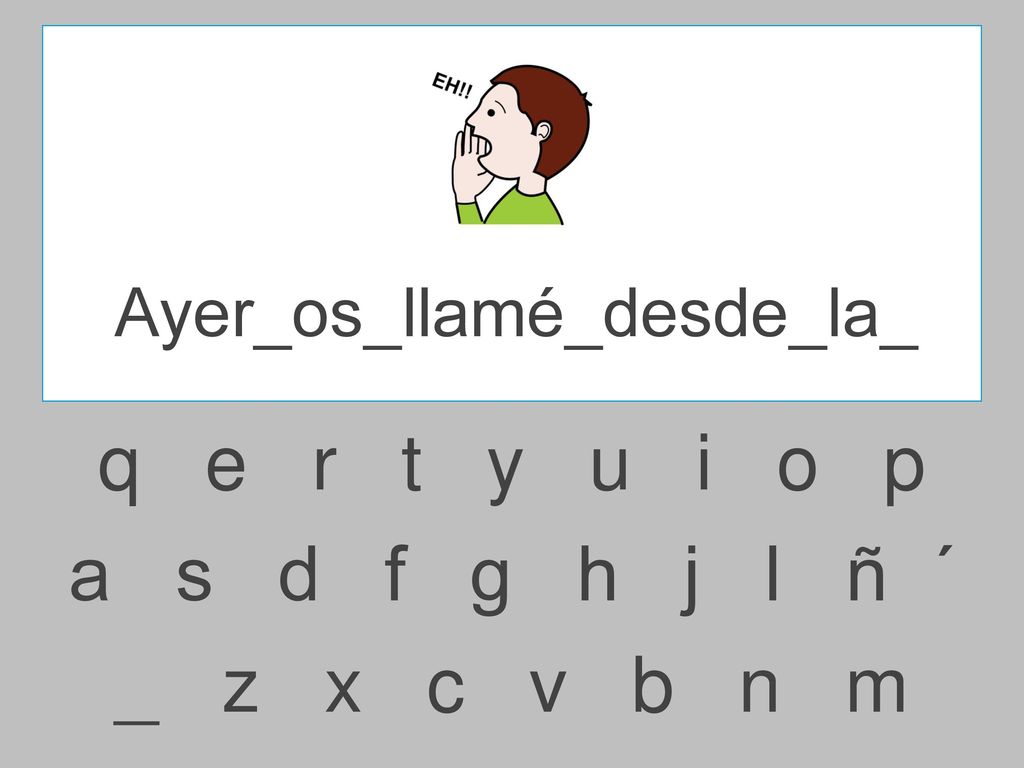Hit the letter t key

[411, 462]
